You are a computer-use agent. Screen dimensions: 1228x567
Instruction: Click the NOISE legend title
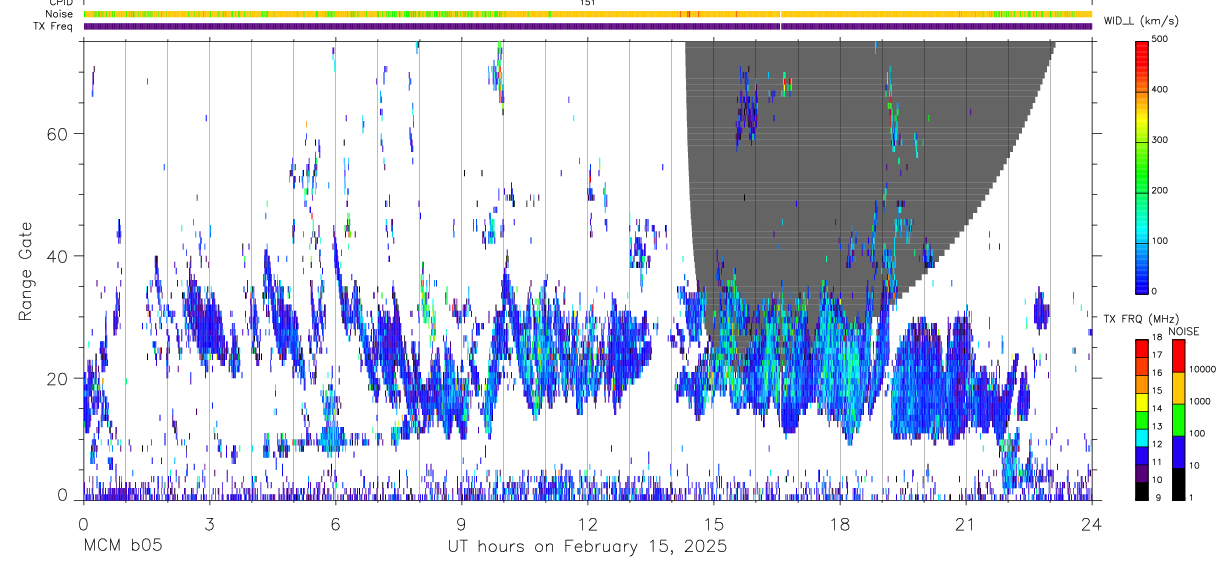click(1184, 331)
